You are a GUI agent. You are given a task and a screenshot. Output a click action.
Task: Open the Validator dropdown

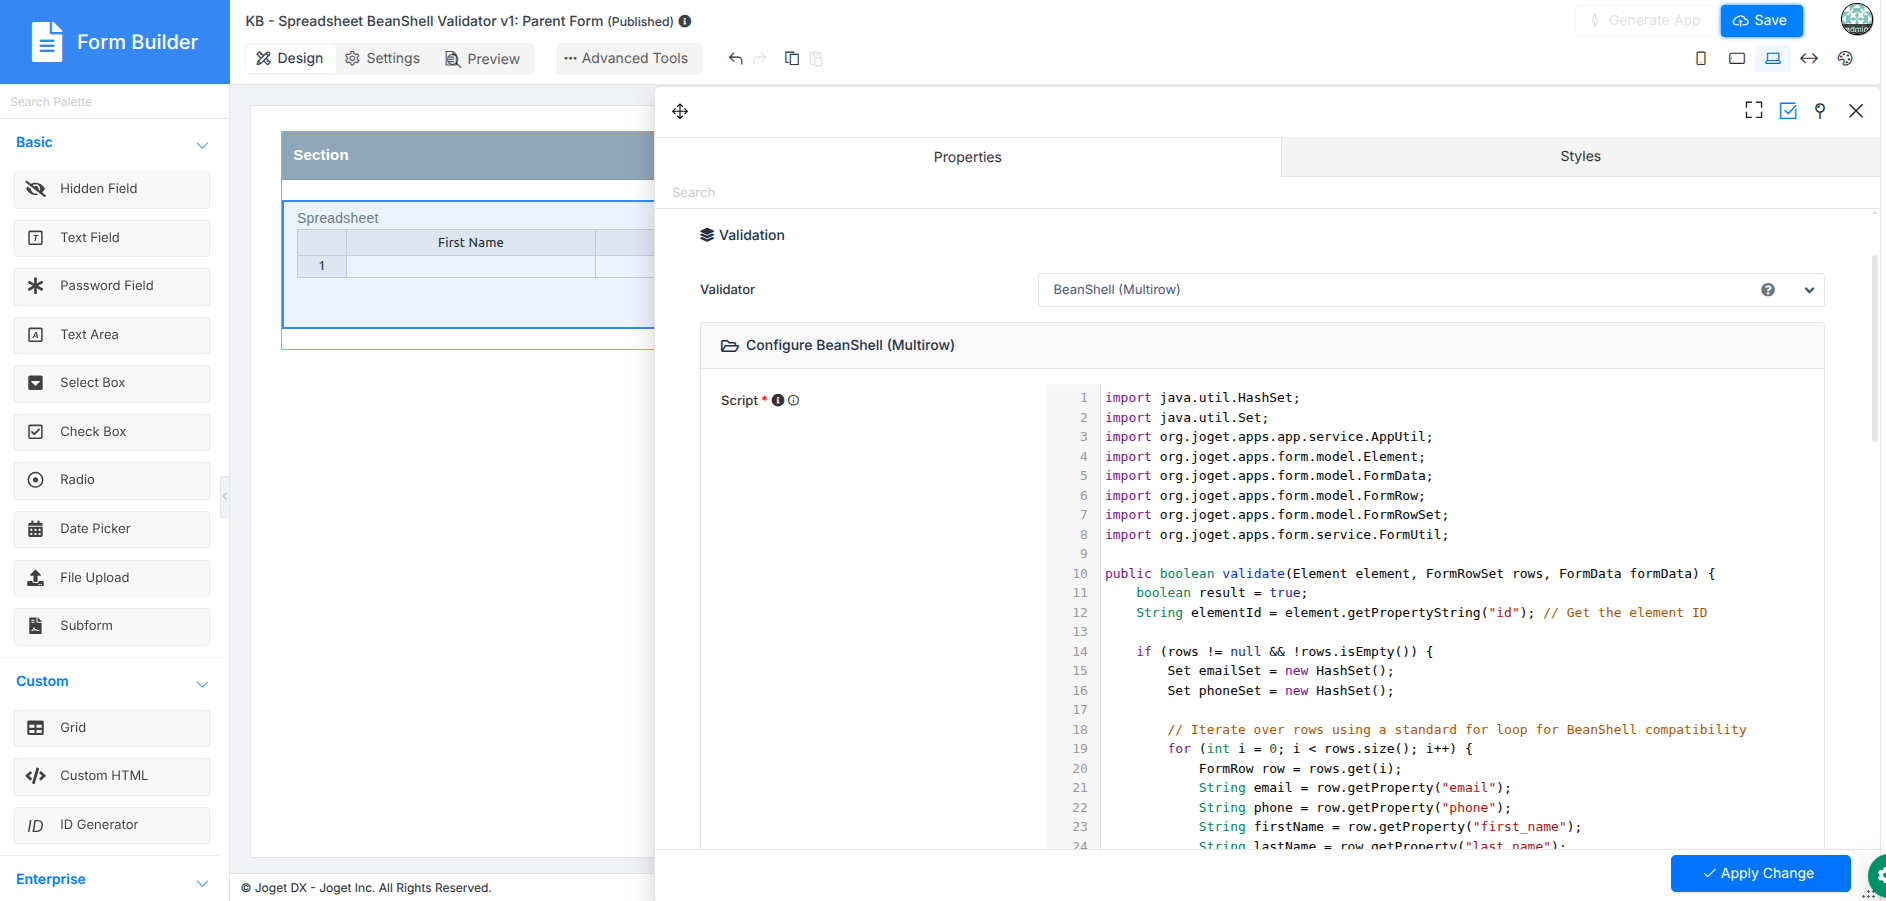tap(1431, 290)
